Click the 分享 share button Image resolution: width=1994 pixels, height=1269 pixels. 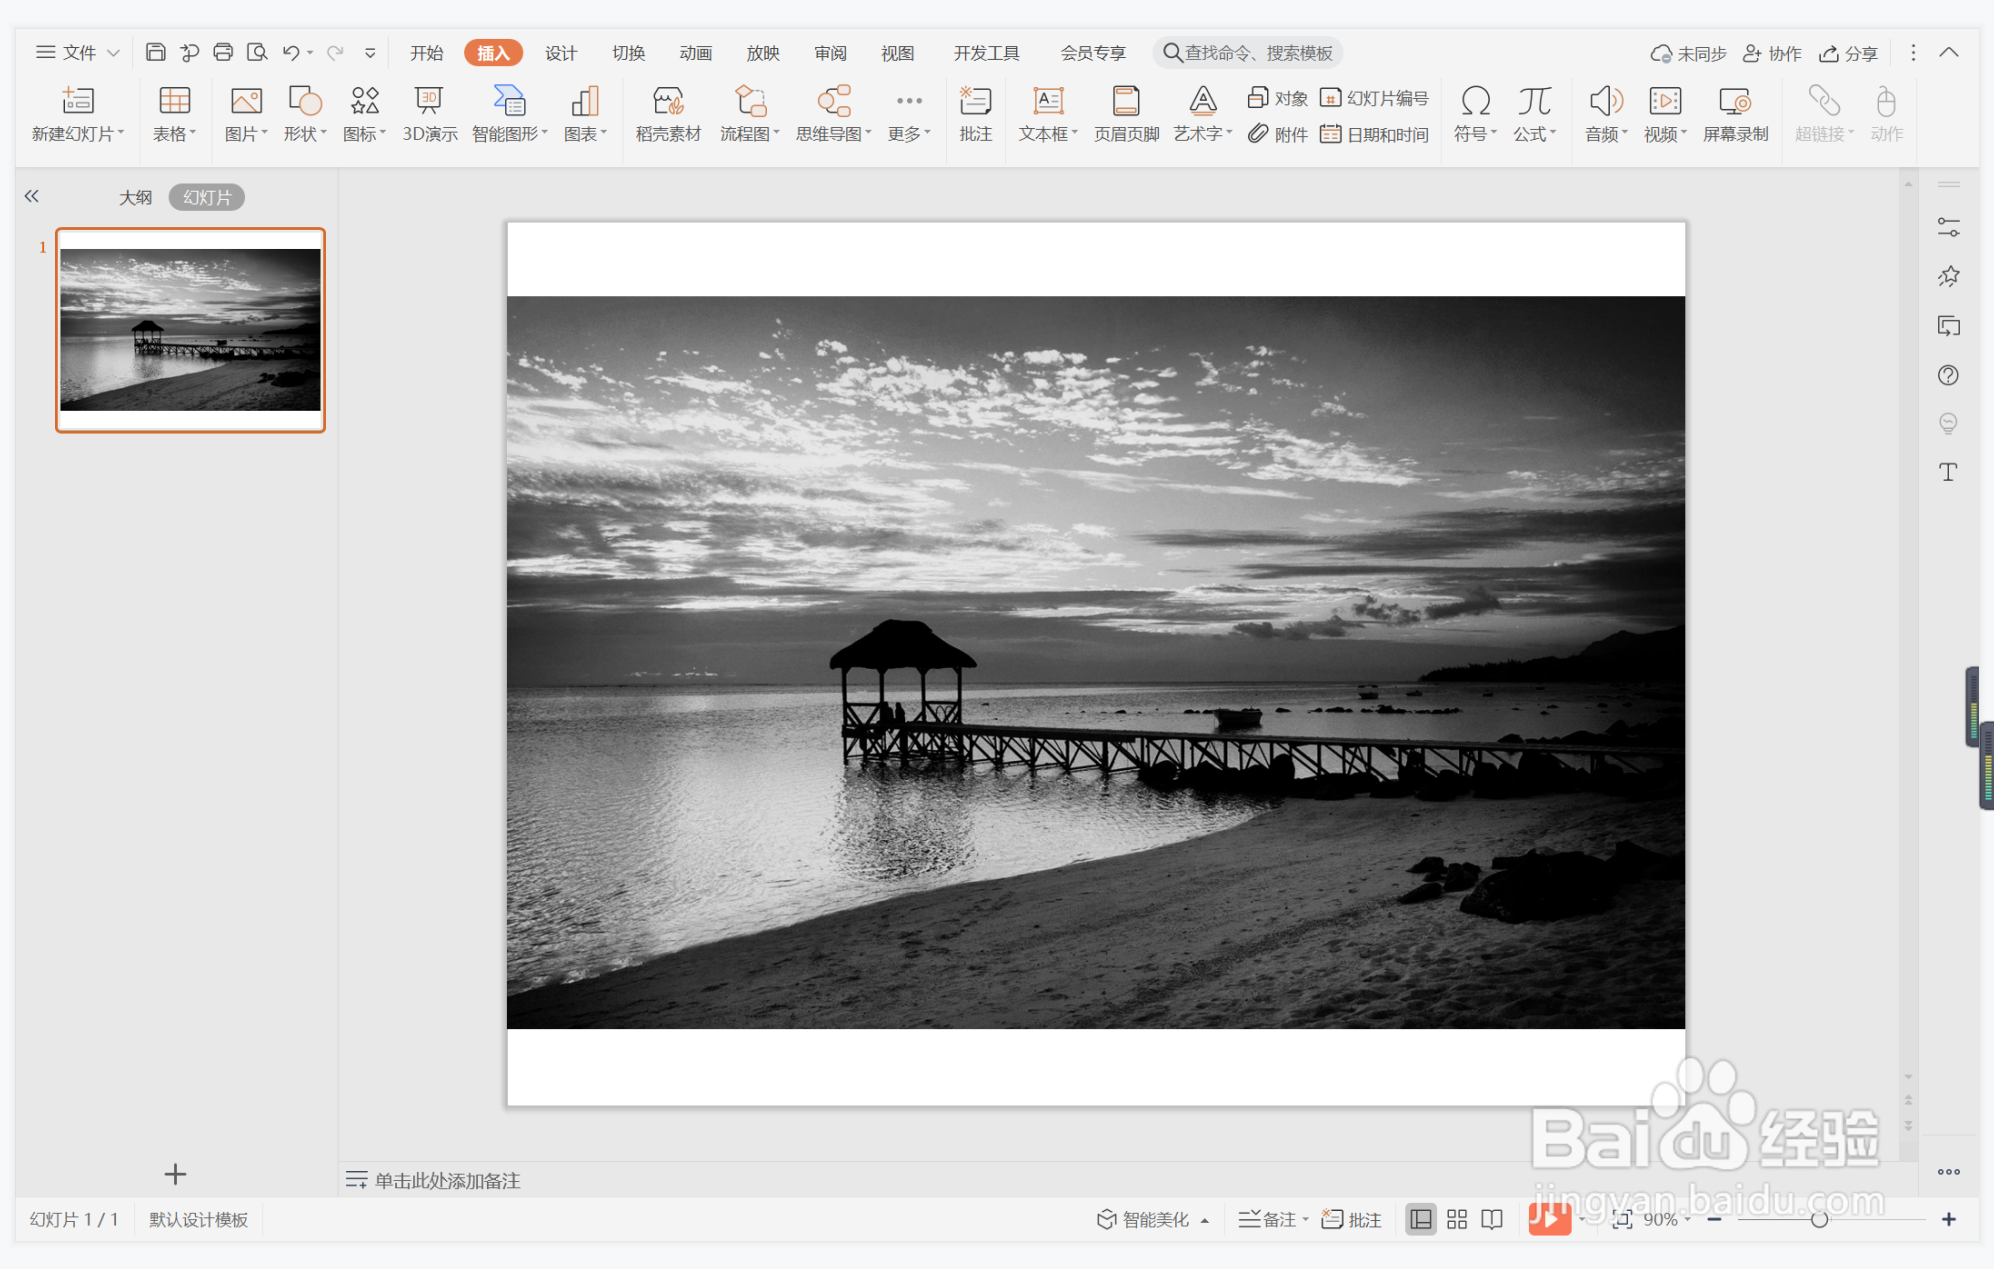coord(1849,53)
